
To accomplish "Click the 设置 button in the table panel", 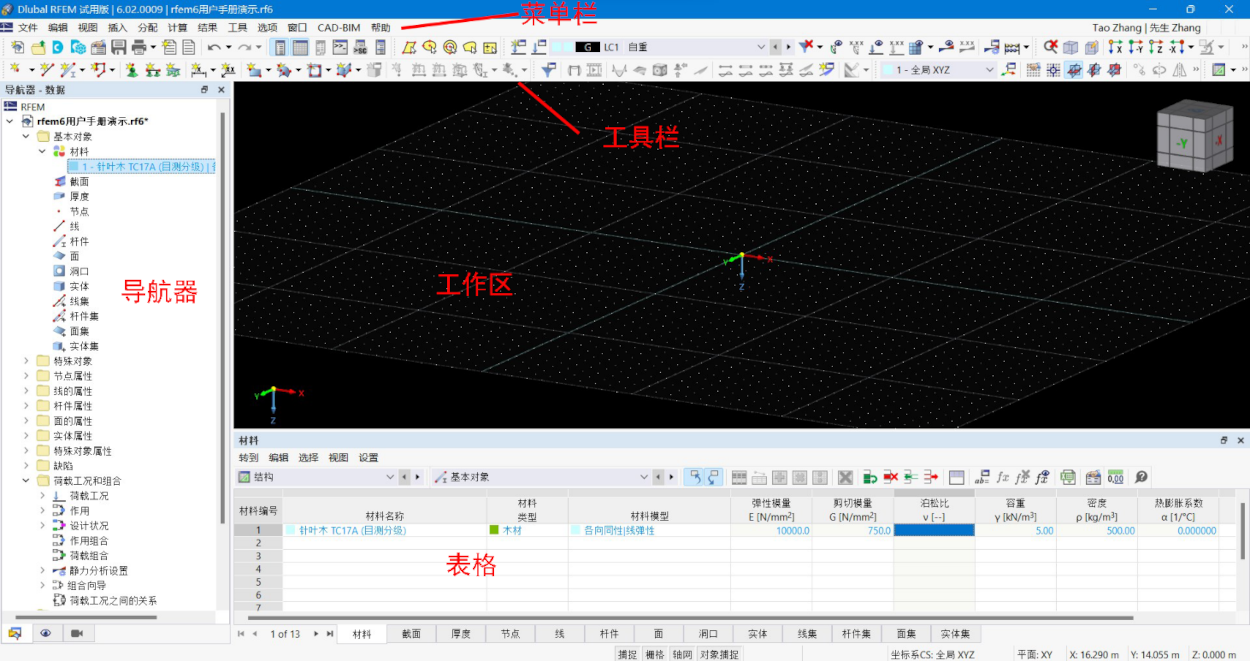I will (367, 456).
